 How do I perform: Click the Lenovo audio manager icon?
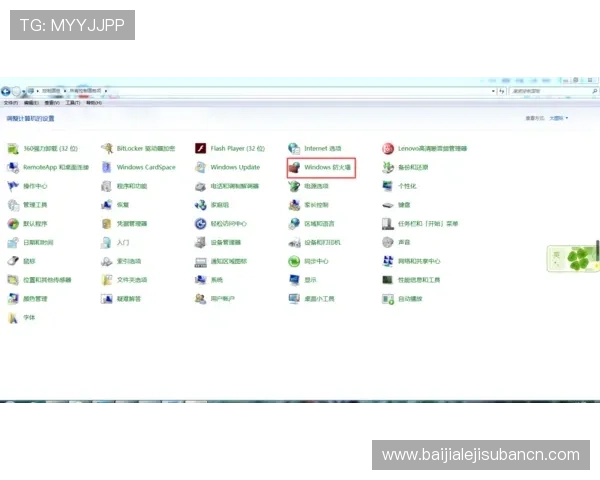(x=388, y=148)
